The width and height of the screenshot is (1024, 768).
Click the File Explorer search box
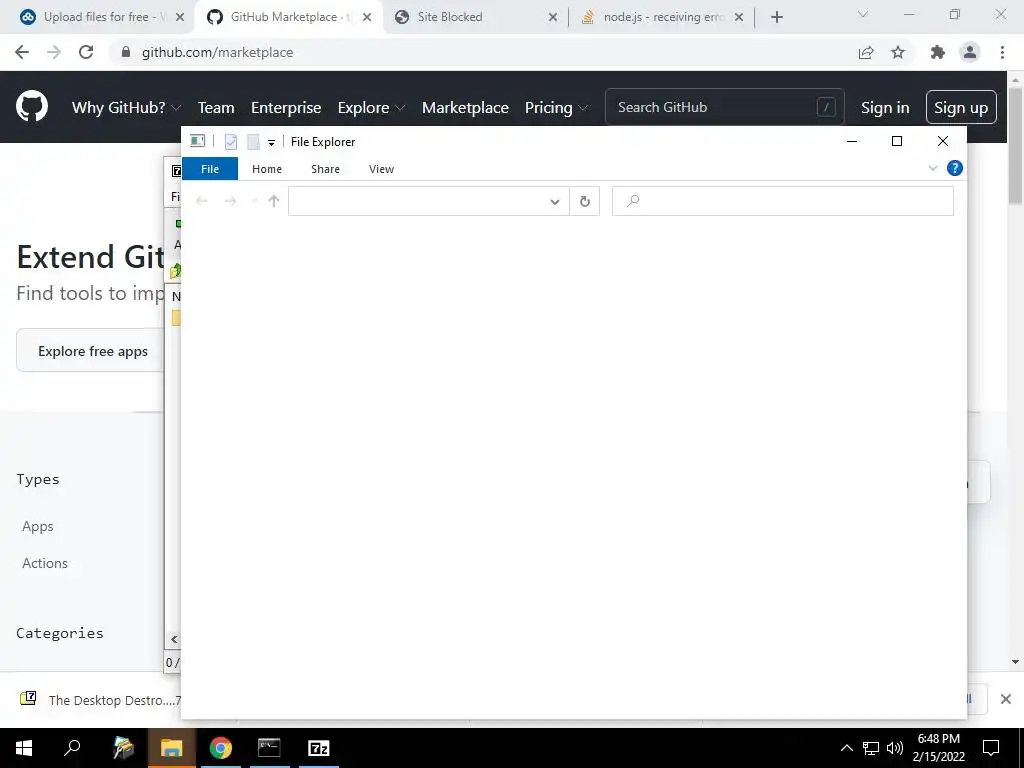coord(782,201)
